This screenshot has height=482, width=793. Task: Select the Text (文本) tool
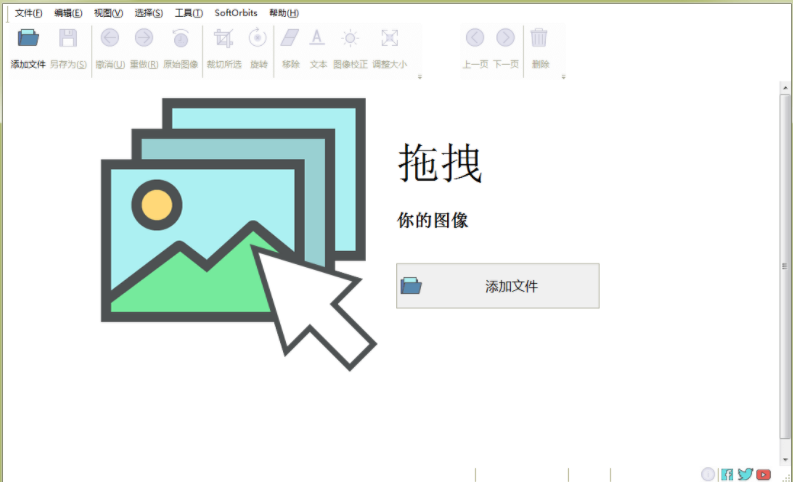[x=317, y=38]
